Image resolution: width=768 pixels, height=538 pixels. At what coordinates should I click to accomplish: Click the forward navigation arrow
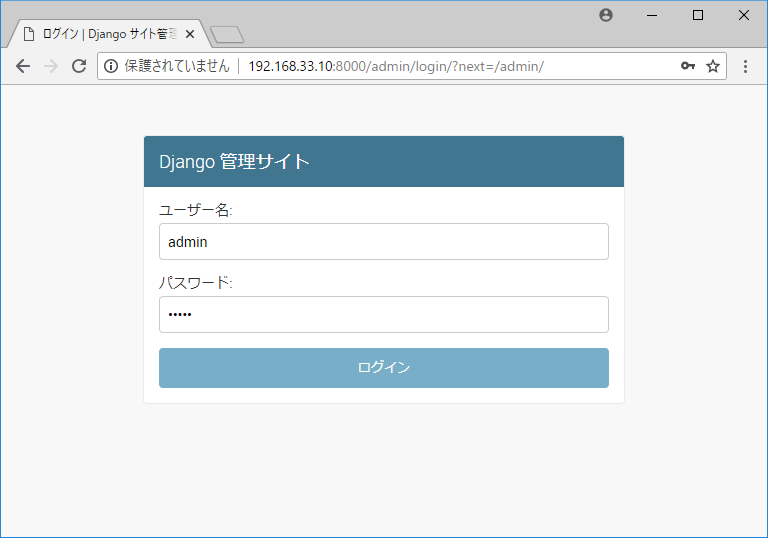(x=51, y=66)
